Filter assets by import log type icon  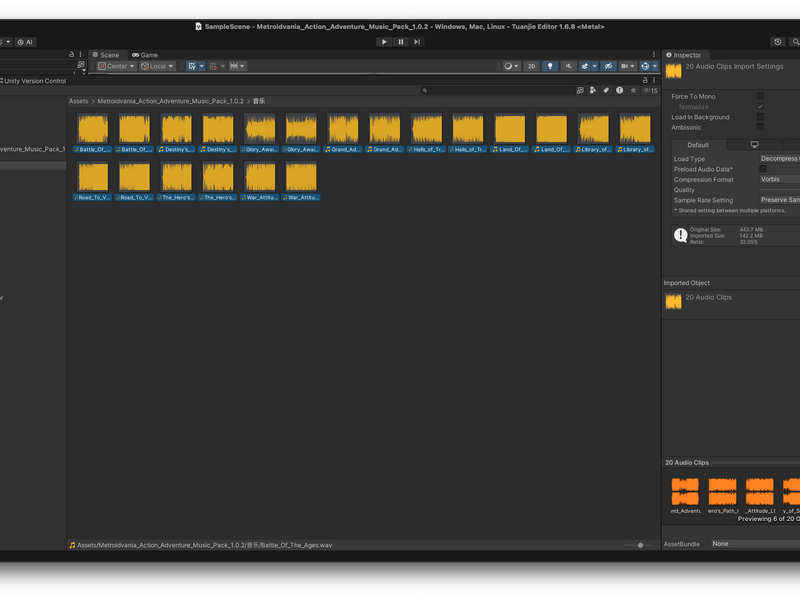(619, 90)
